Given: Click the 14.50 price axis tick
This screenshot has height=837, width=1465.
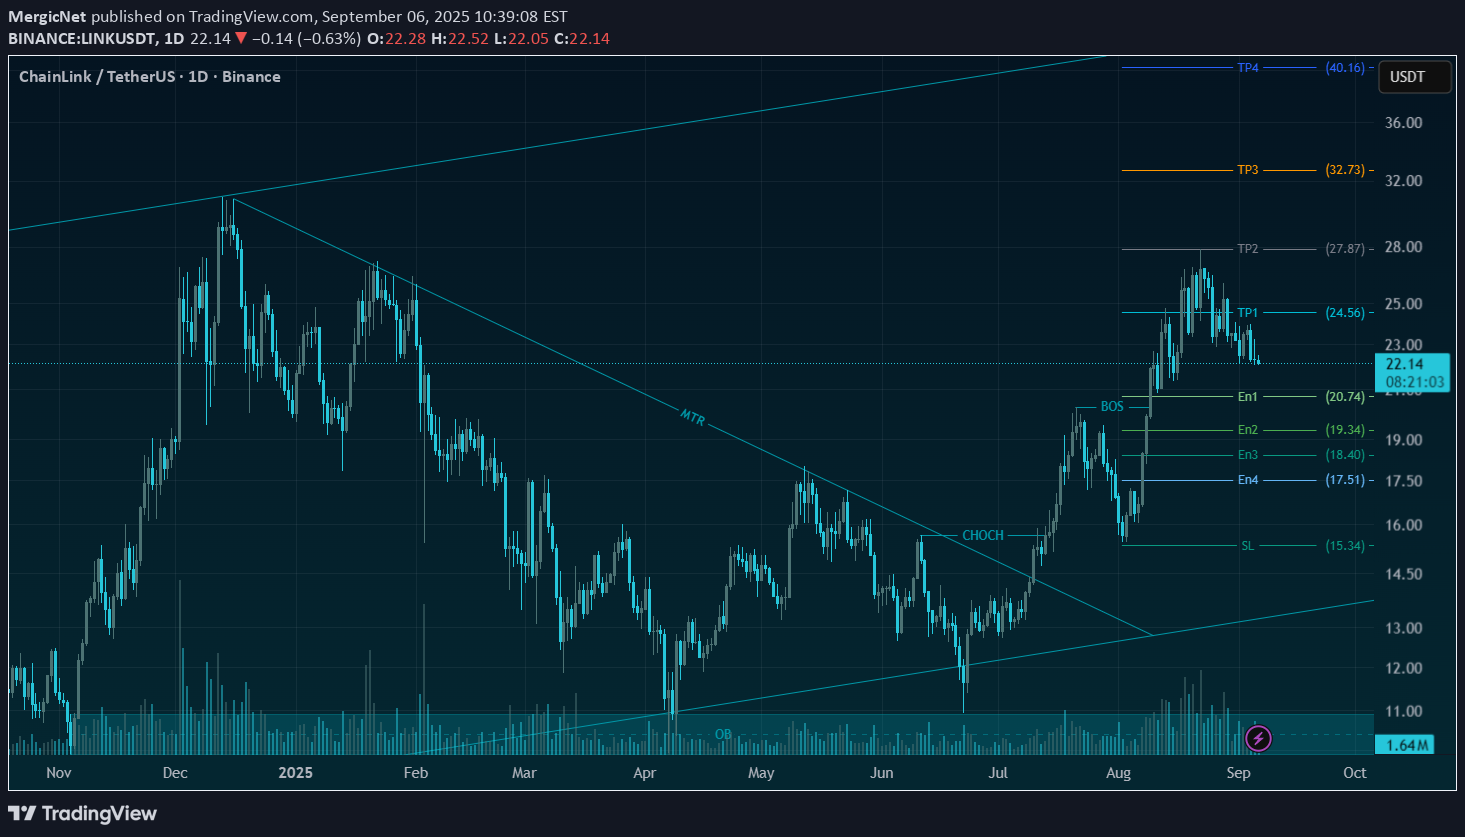Looking at the screenshot, I should coord(1404,574).
